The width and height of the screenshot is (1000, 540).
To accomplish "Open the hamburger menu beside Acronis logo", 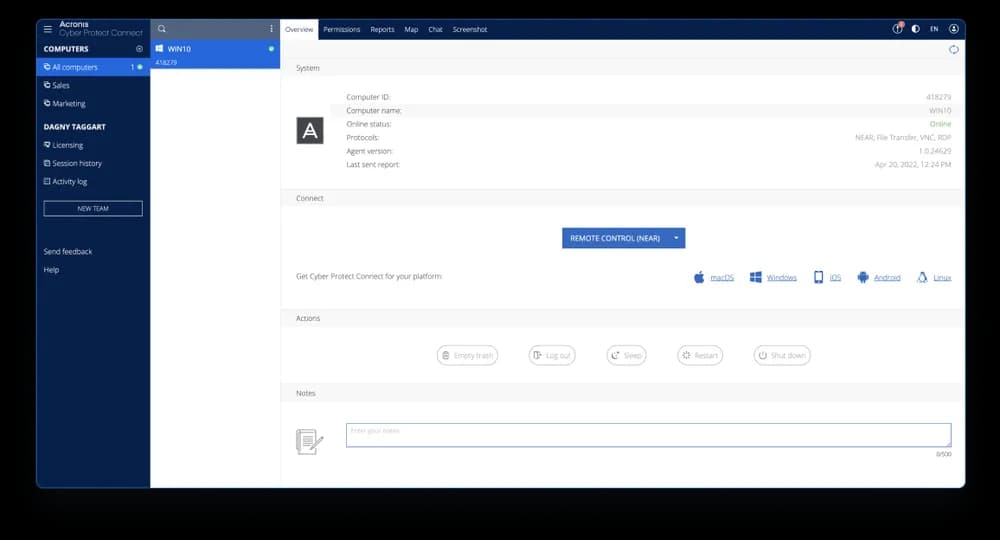I will click(48, 29).
